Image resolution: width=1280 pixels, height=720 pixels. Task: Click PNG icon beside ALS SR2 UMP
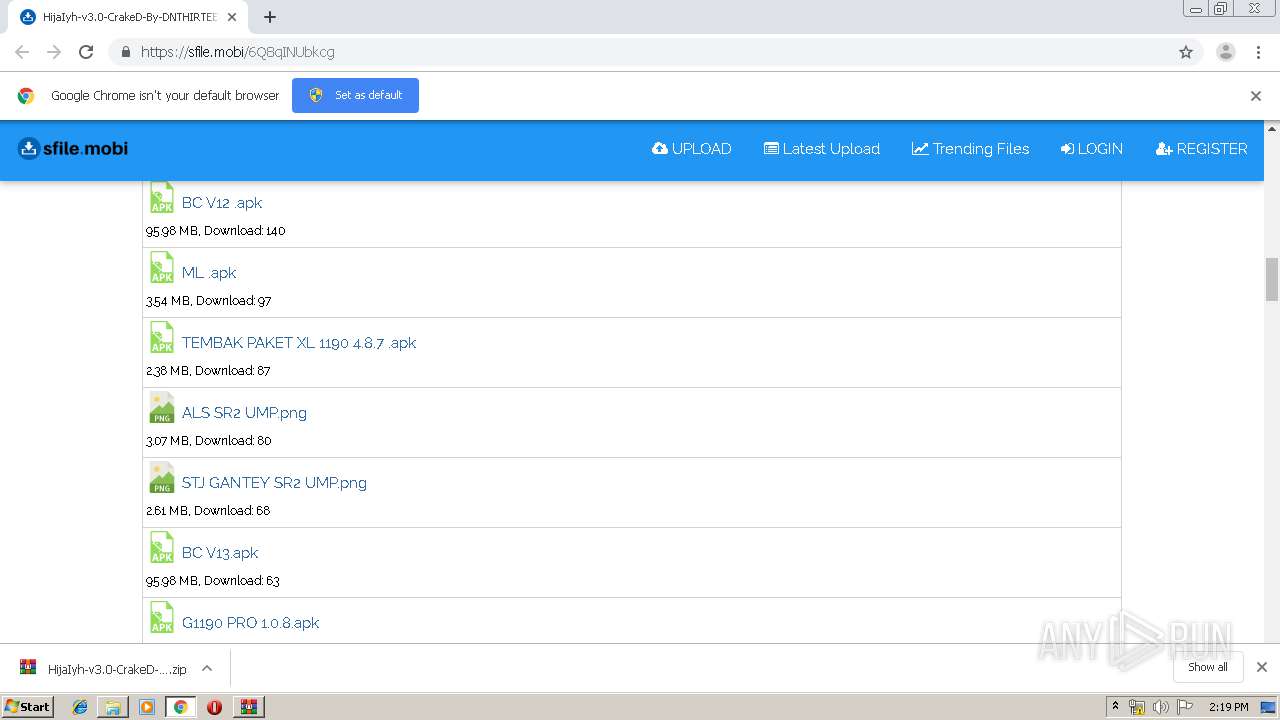tap(162, 407)
